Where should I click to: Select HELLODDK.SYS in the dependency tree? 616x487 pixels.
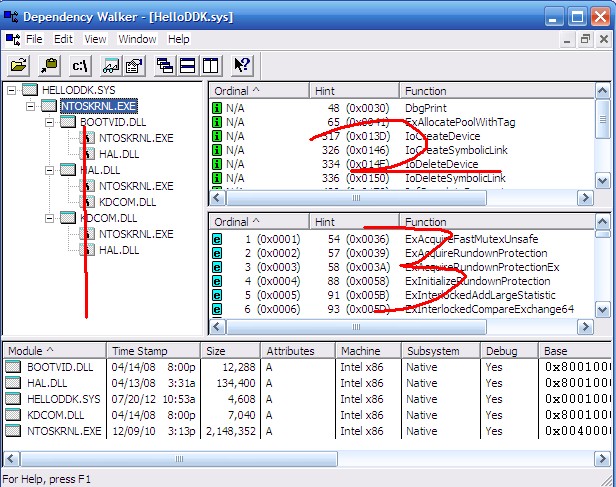79,90
